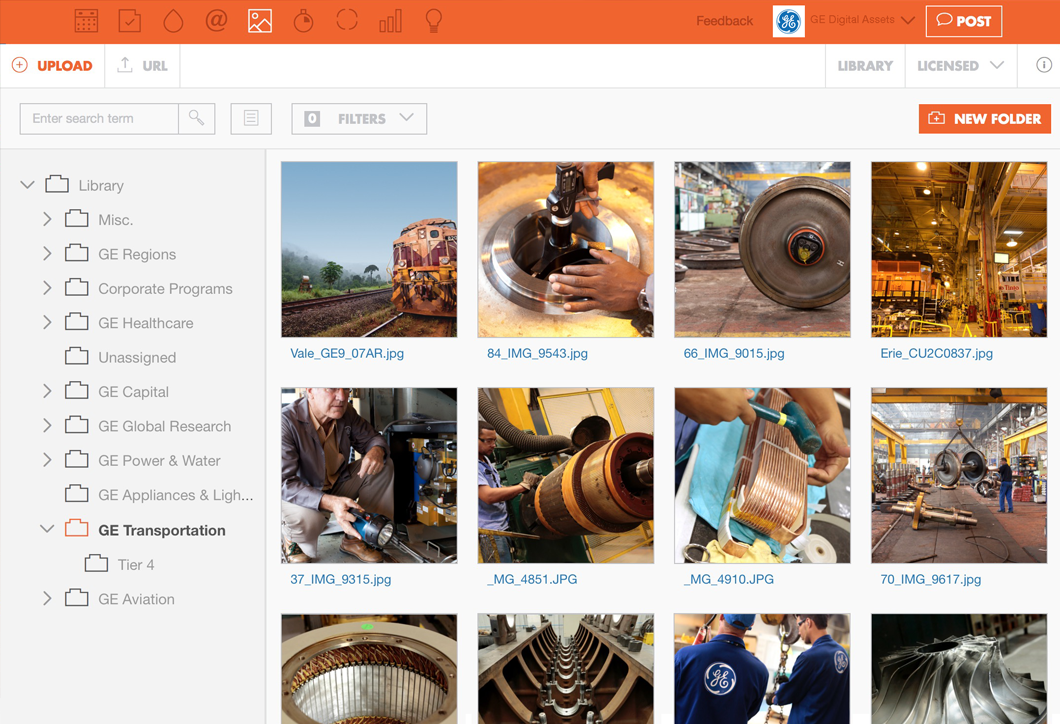Open the Licensed dropdown
This screenshot has height=724, width=1060.
(x=961, y=66)
